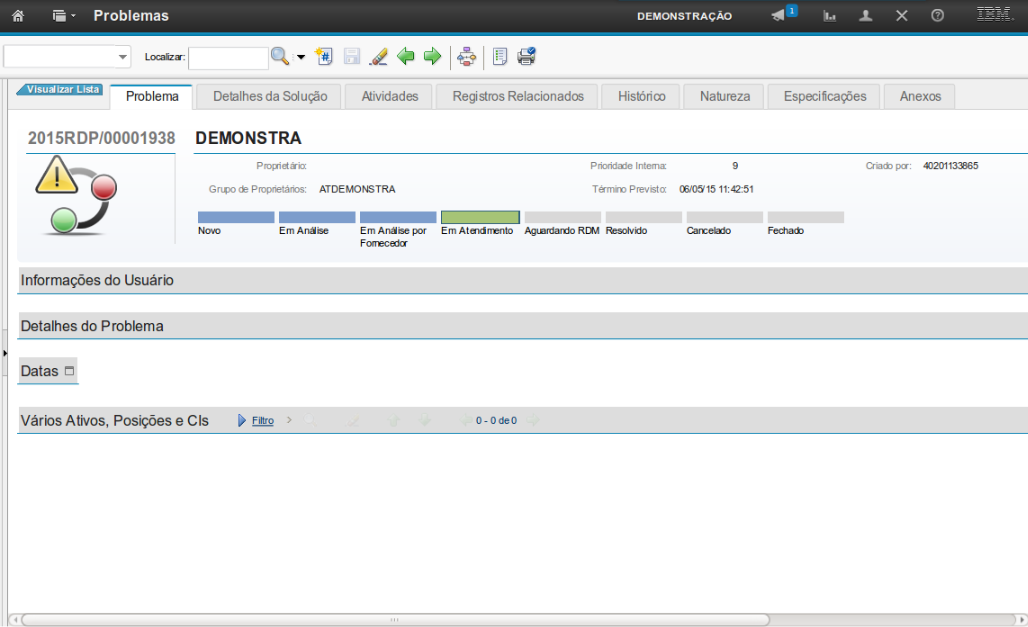Click the Visualizar Lista button
The width and height of the screenshot is (1028, 627).
[x=62, y=89]
